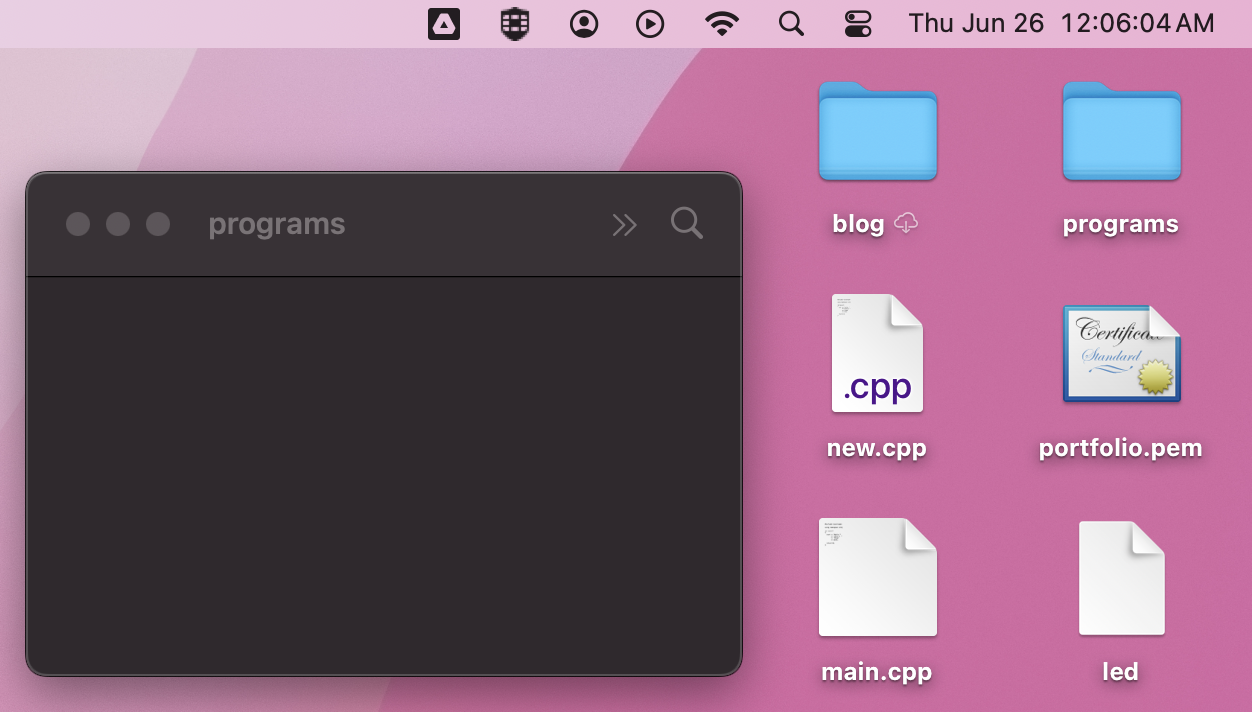Viewport: 1252px width, 712px height.
Task: Click the programs window title
Action: [x=277, y=225]
